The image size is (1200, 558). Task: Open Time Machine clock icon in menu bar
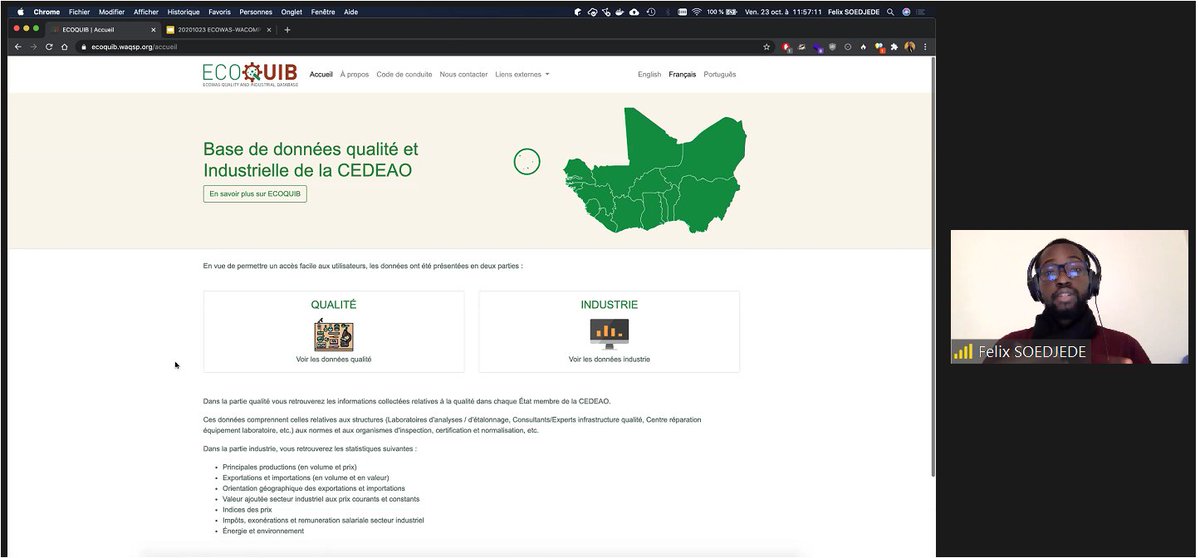(x=651, y=12)
